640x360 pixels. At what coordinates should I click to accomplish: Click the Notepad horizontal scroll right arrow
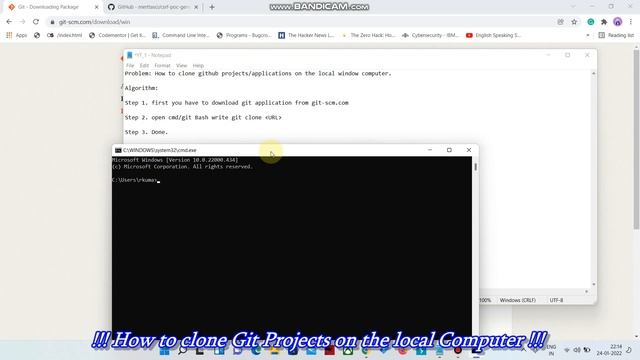(587, 292)
